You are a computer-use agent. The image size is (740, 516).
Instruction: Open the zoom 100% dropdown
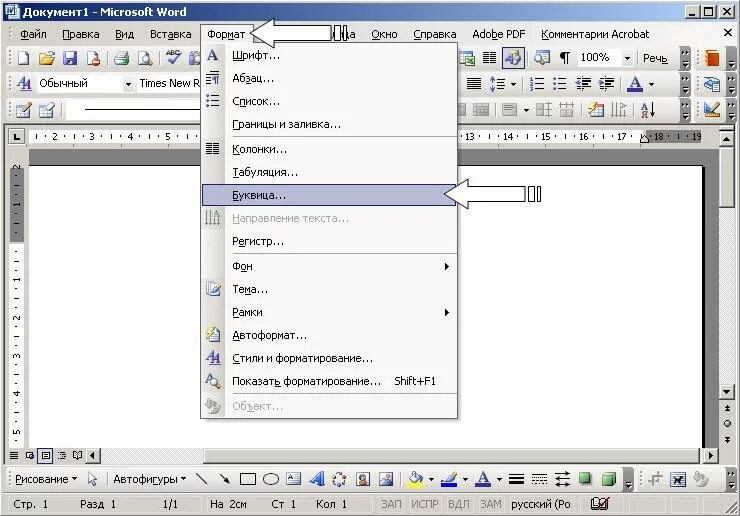[x=627, y=59]
